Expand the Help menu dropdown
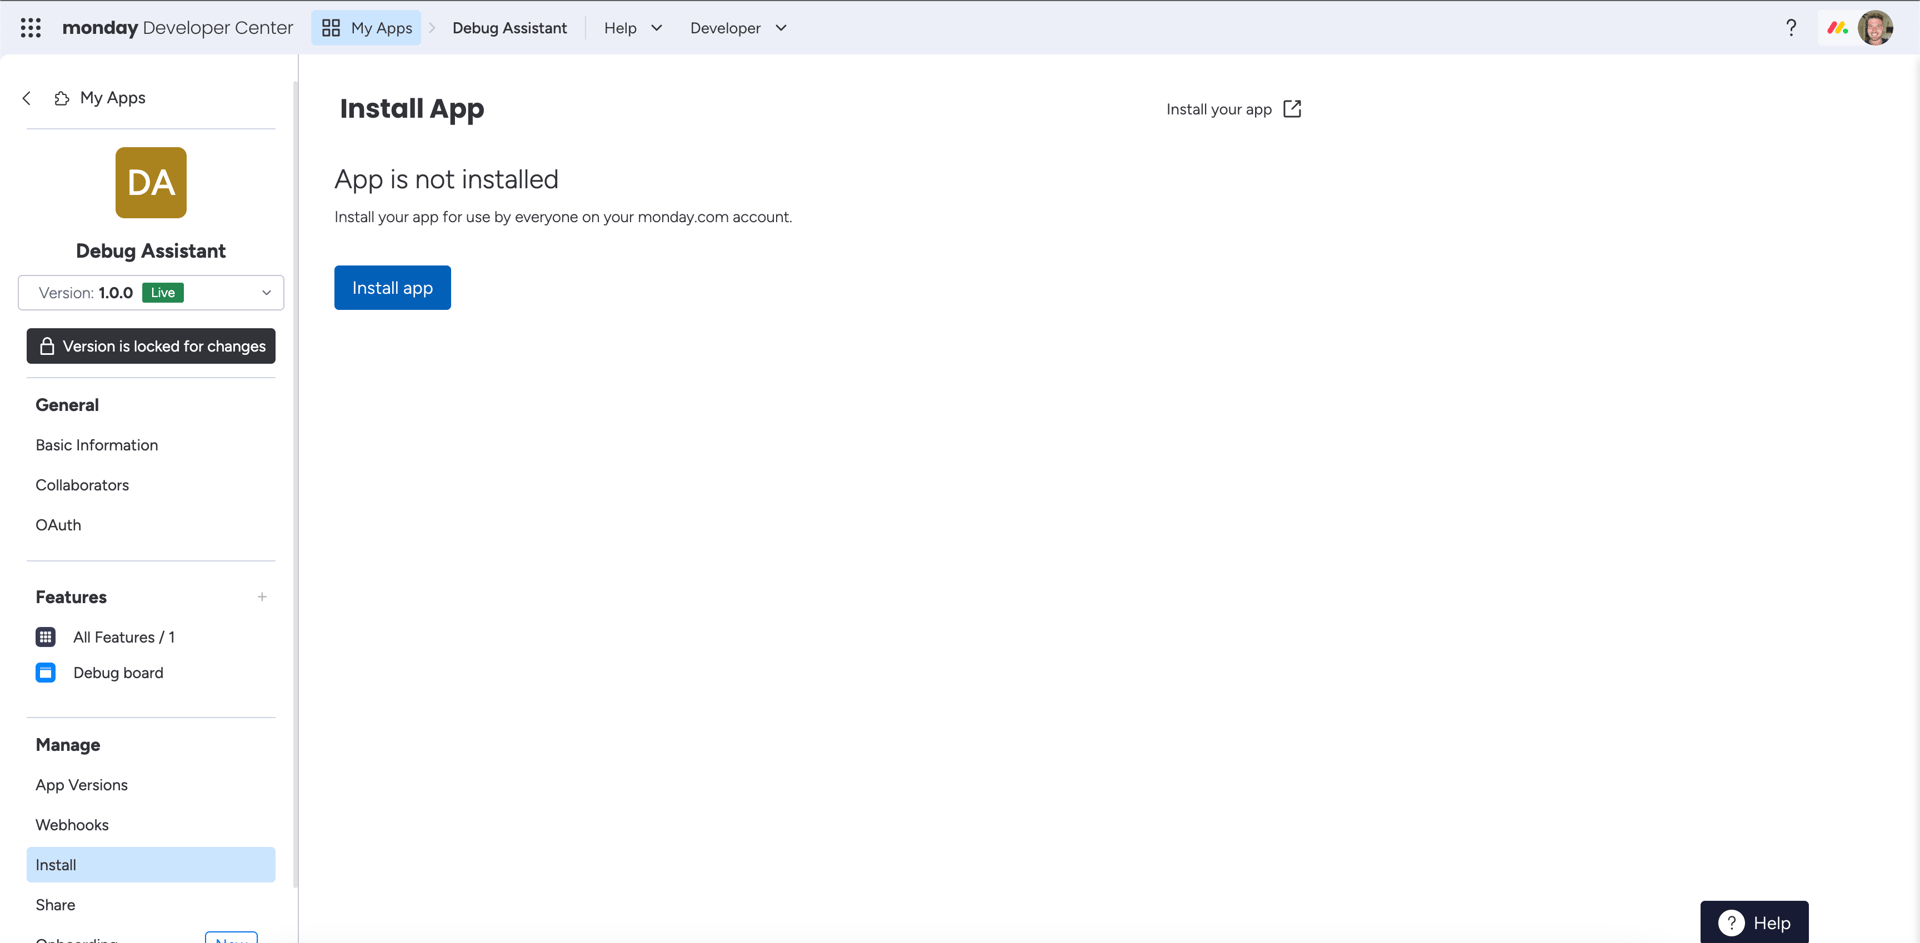Viewport: 1920px width, 943px height. (x=633, y=28)
